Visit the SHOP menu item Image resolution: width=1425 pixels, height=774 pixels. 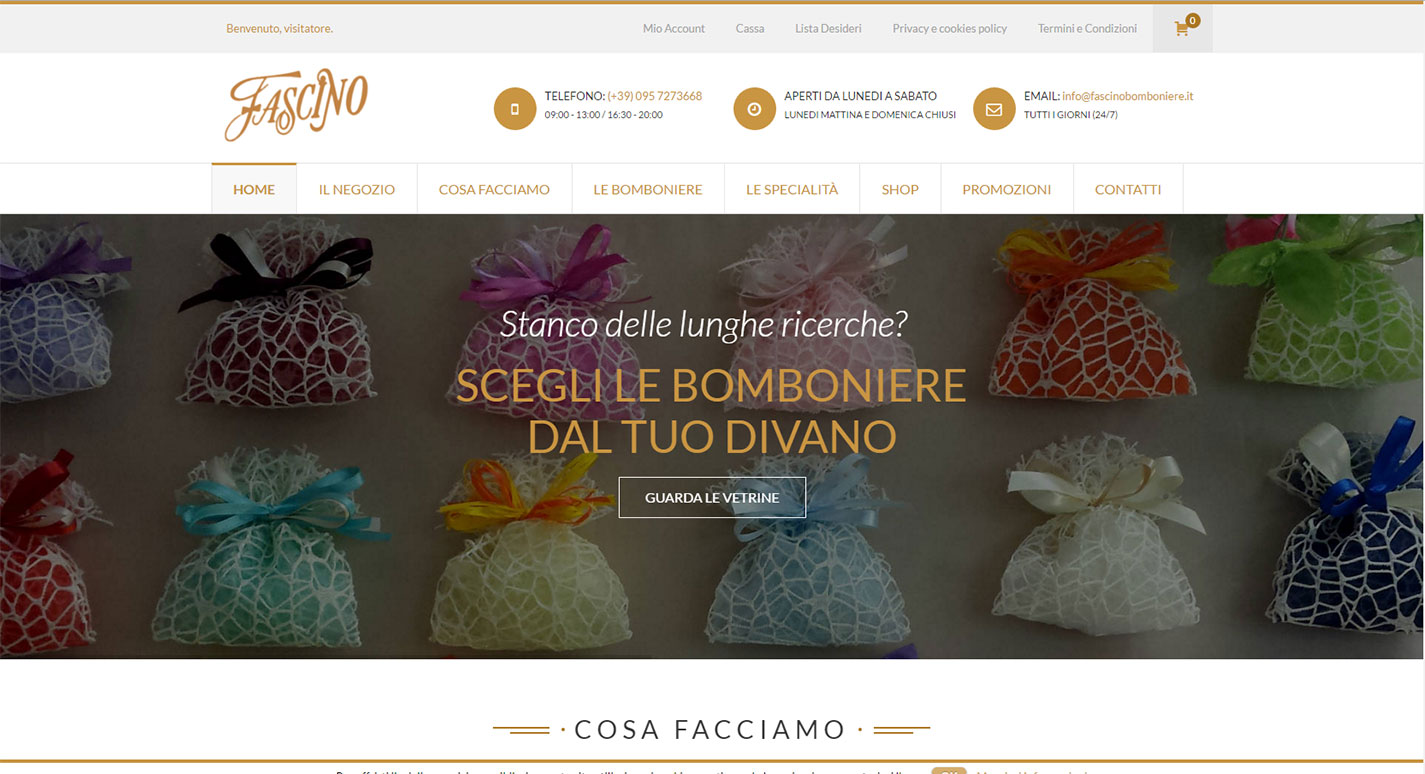(x=900, y=189)
